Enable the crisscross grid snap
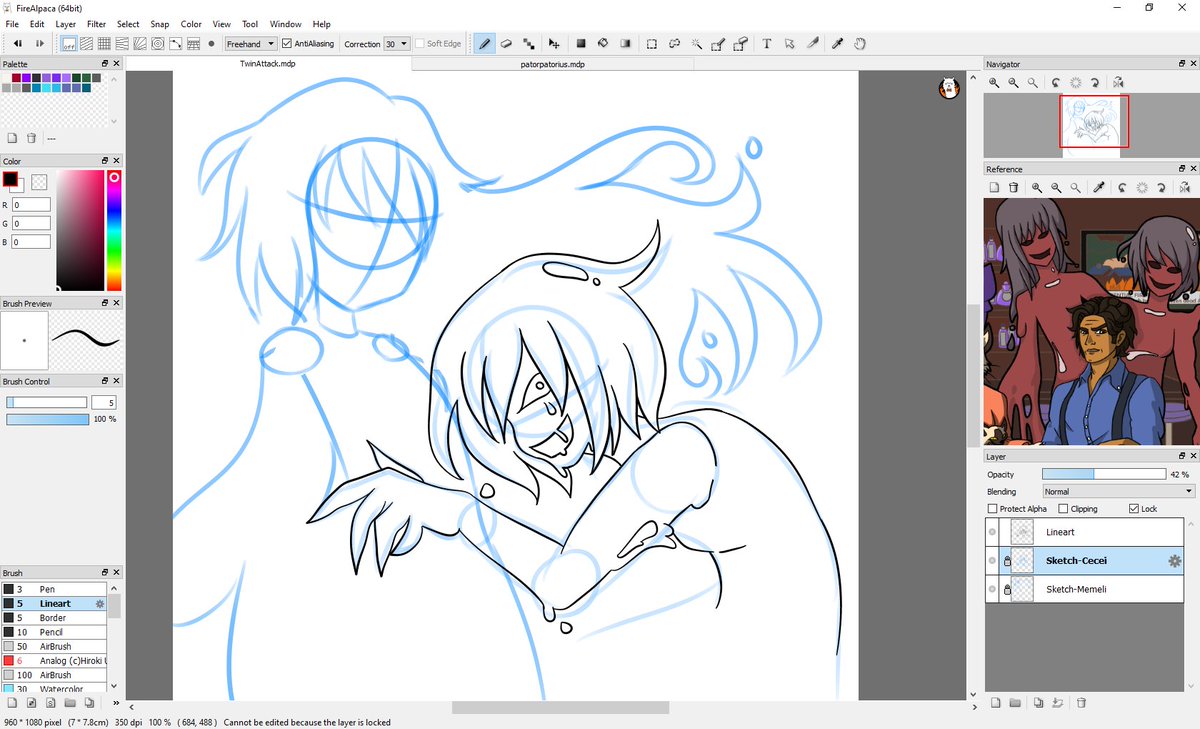The width and height of the screenshot is (1200, 729). pyautogui.click(x=105, y=44)
